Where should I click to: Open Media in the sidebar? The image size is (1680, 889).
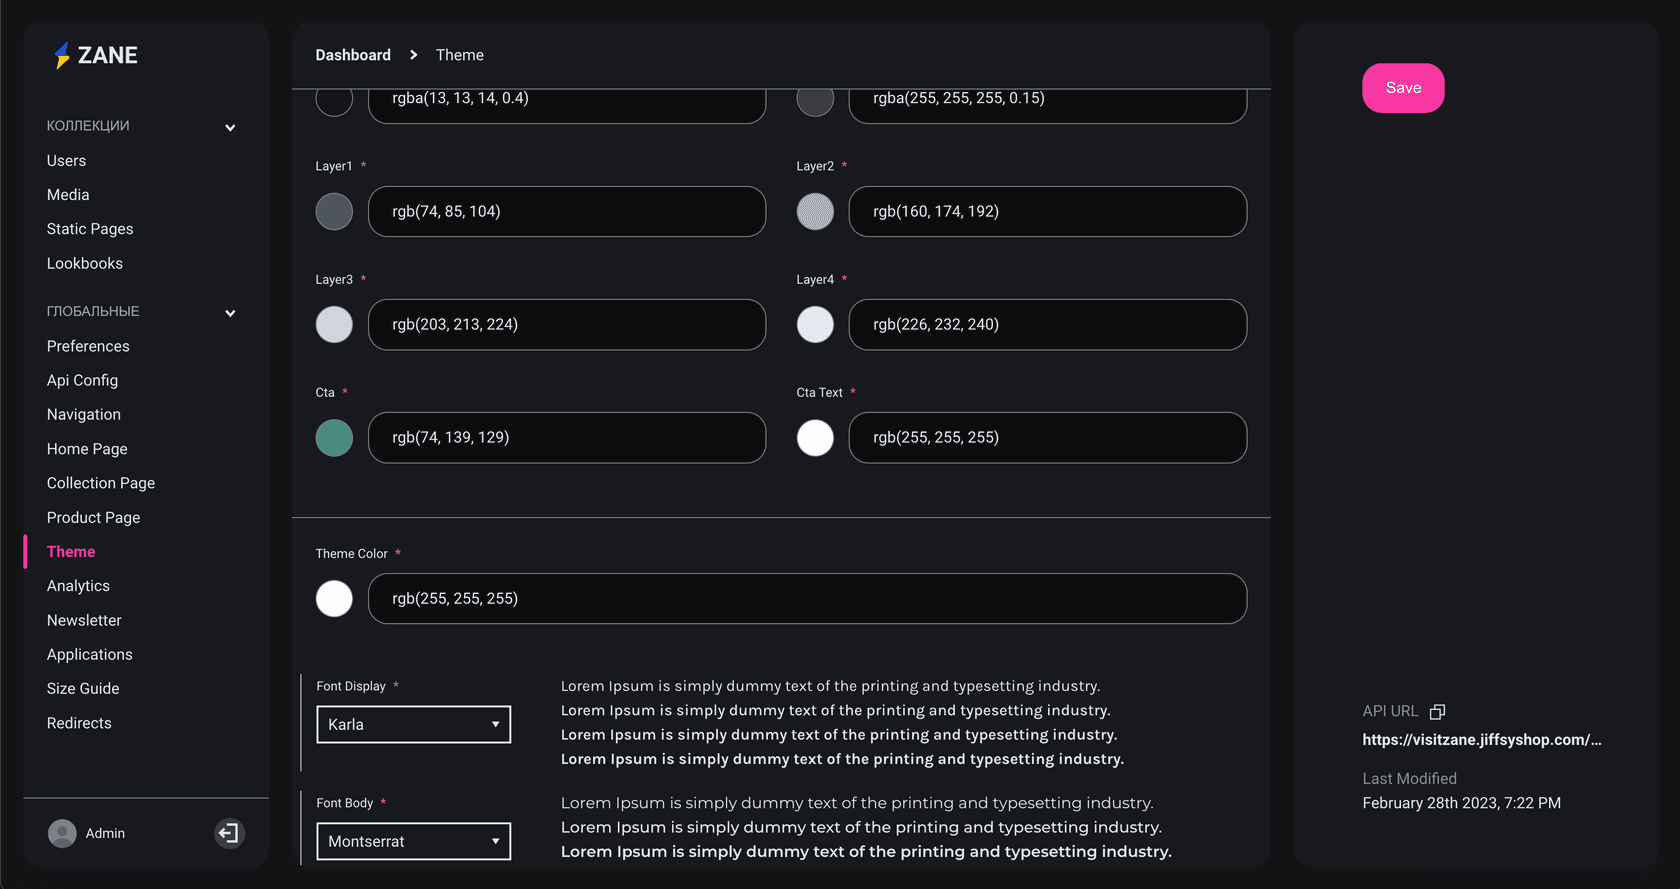(68, 194)
